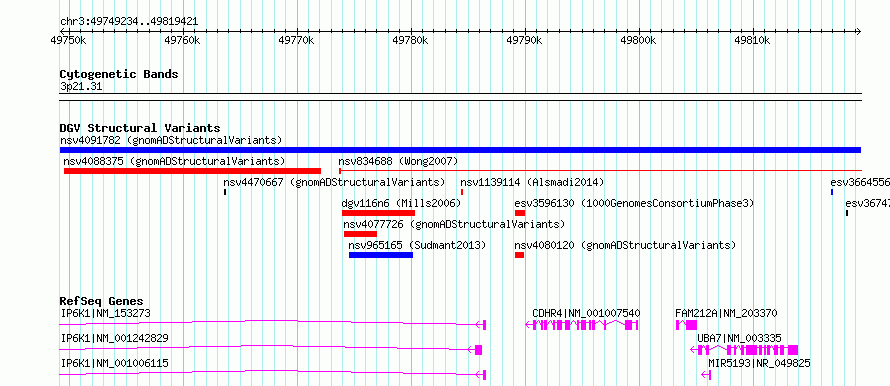
Task: Click the thin red nsv834688 variant line
Action: 601,170
